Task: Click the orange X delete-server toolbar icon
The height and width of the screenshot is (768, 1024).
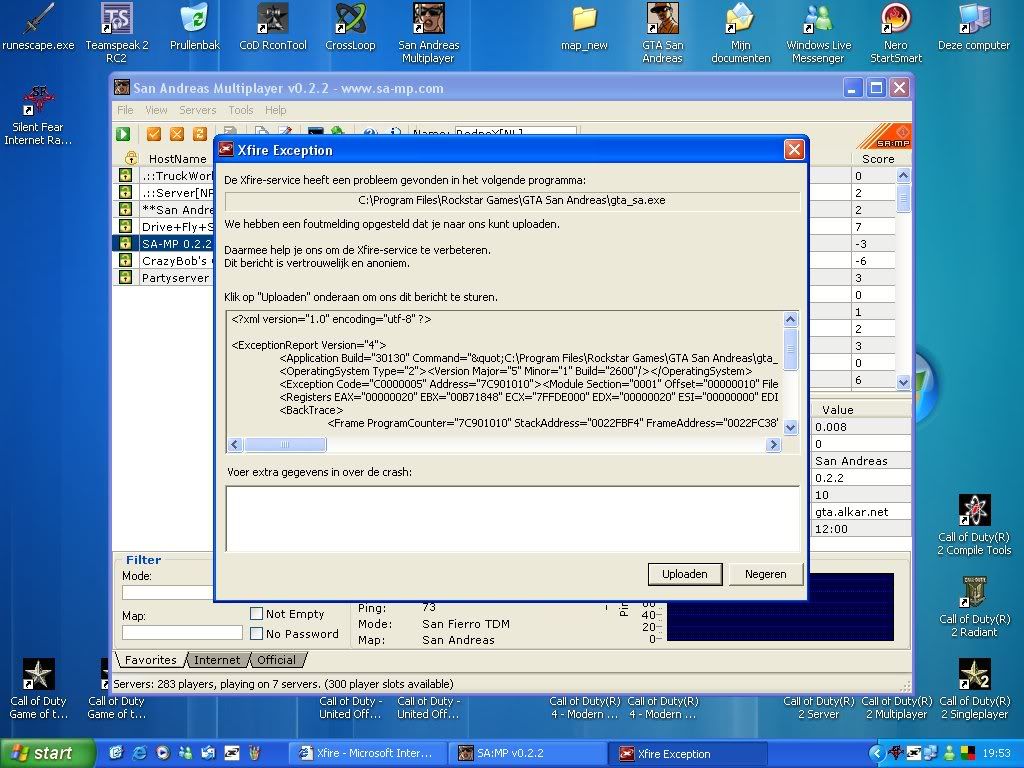Action: (177, 134)
